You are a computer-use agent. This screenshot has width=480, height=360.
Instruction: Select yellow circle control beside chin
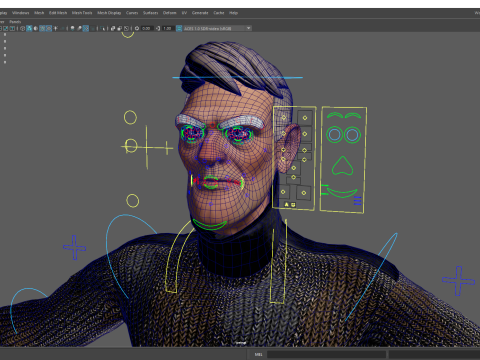pyautogui.click(x=133, y=201)
